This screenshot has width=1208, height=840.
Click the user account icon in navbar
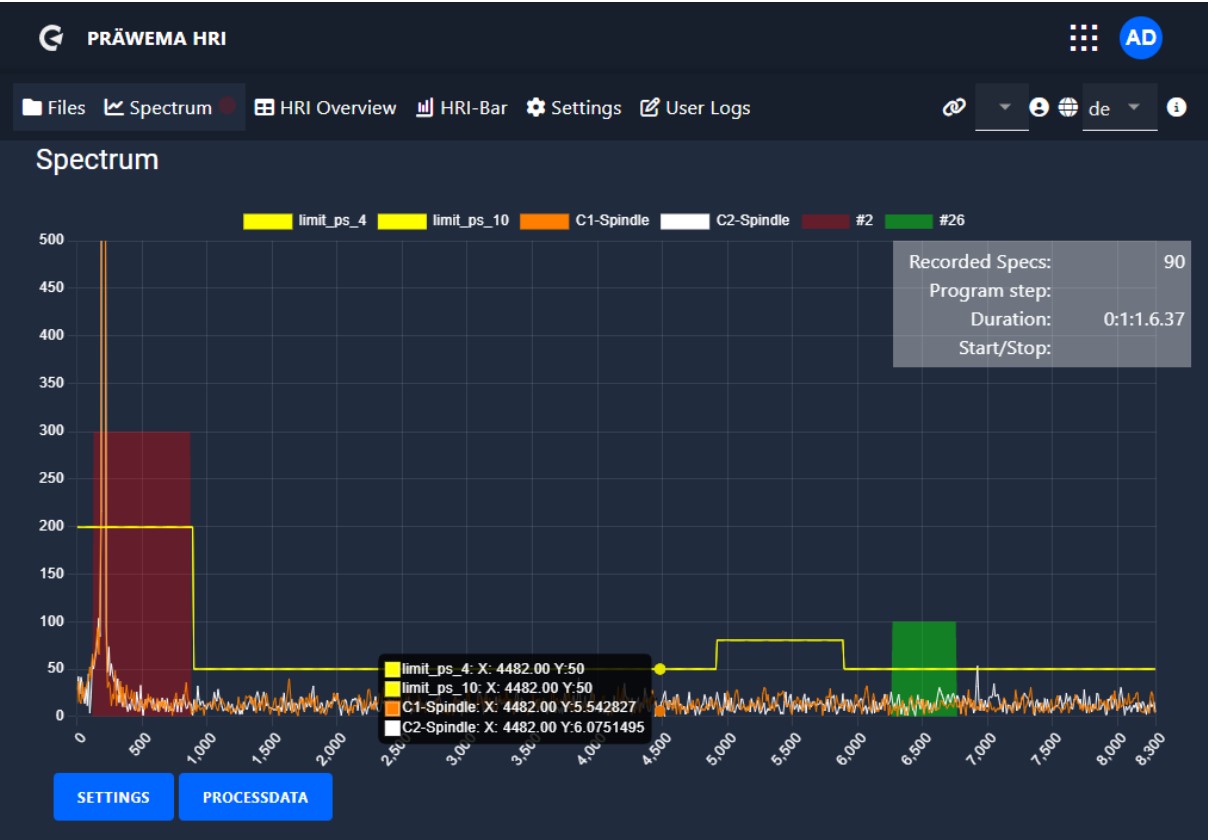(x=1039, y=108)
